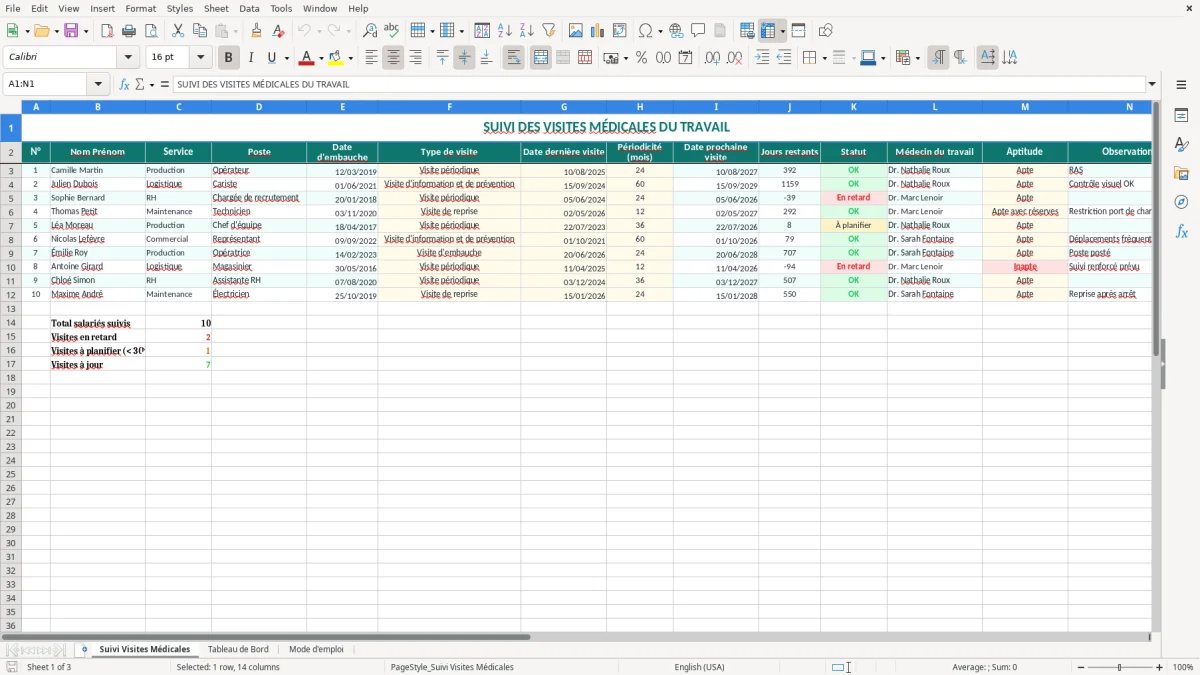The width and height of the screenshot is (1200, 675).
Task: Click the Insert Comment icon
Action: tap(698, 31)
